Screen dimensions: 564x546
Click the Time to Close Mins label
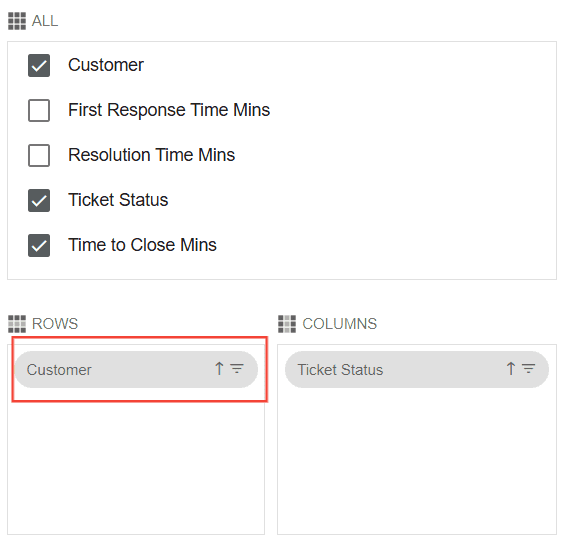point(142,245)
